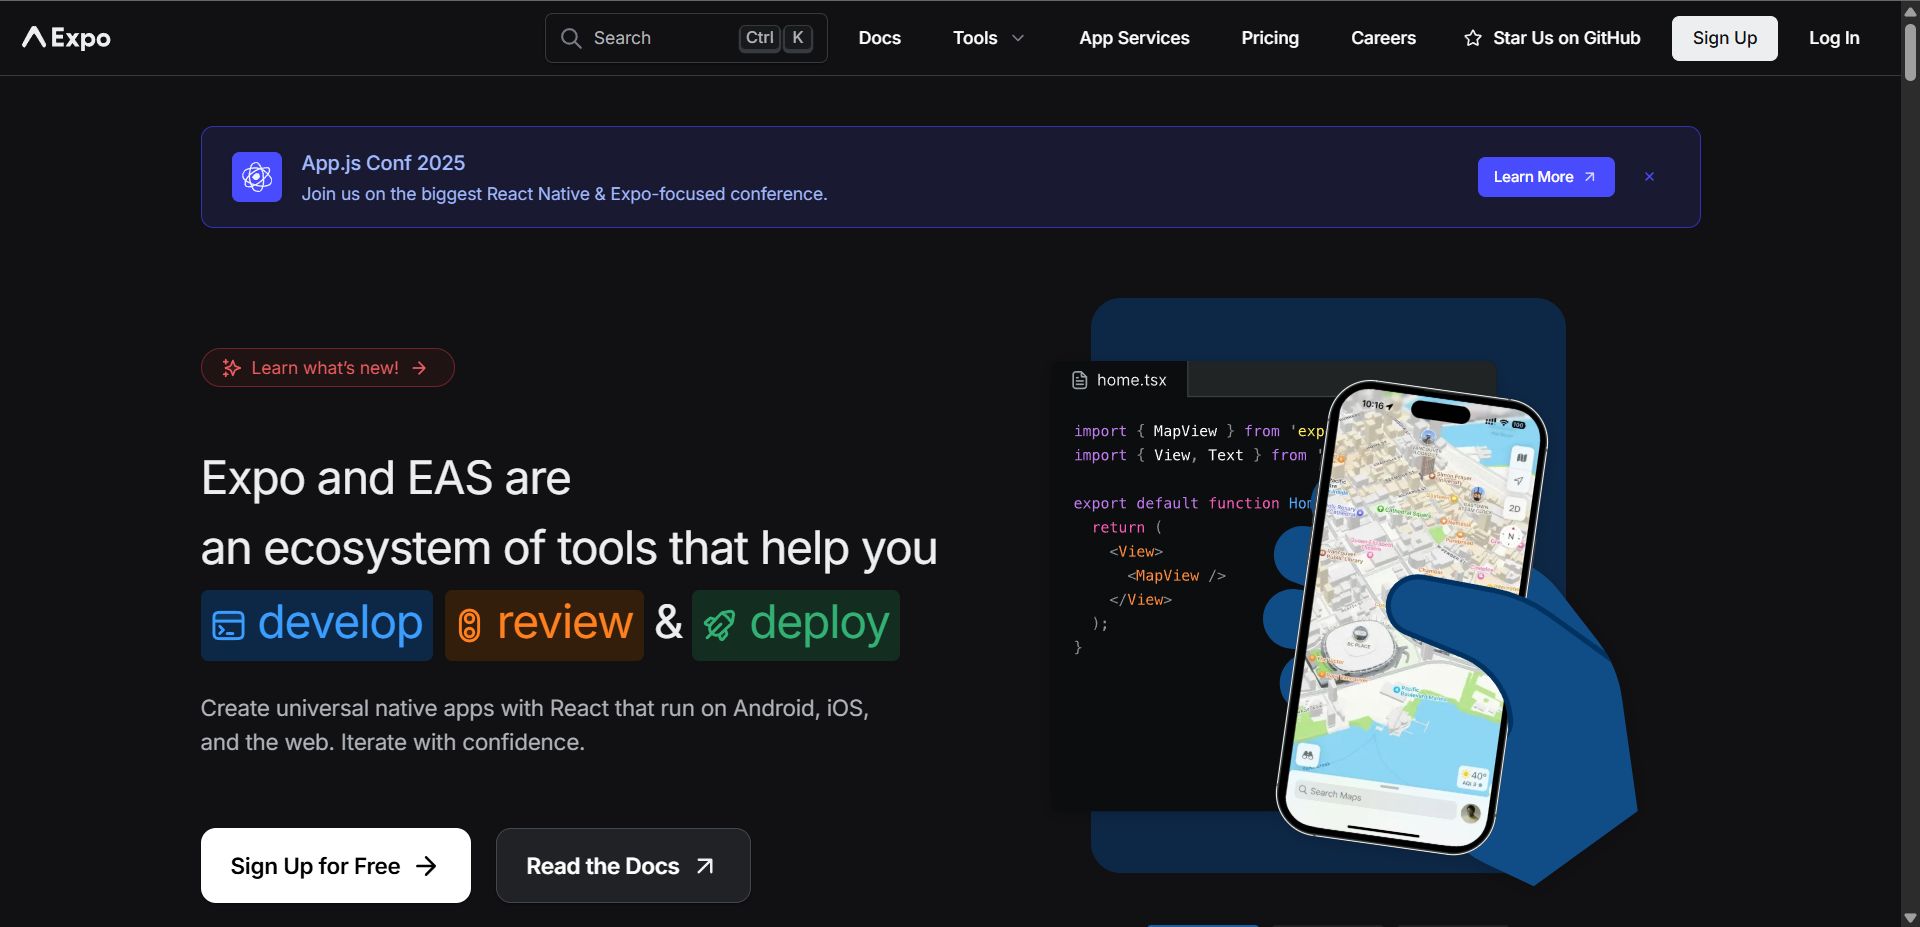Click the rocket icon beside deploy
Image resolution: width=1920 pixels, height=927 pixels.
[719, 626]
